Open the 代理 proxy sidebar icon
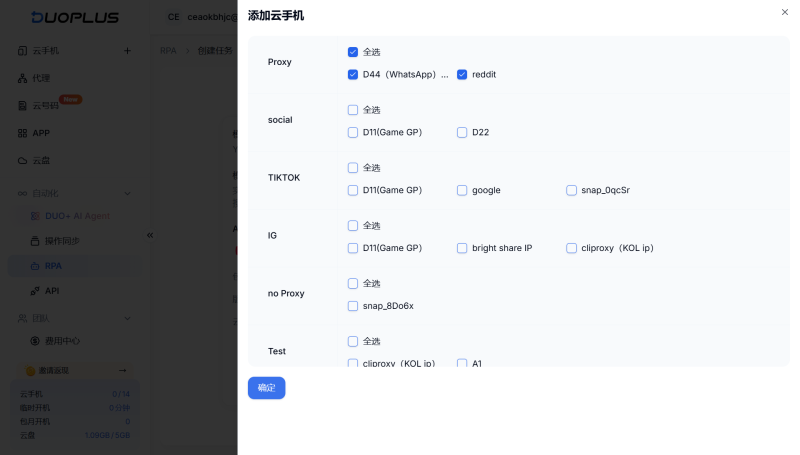 coord(22,78)
